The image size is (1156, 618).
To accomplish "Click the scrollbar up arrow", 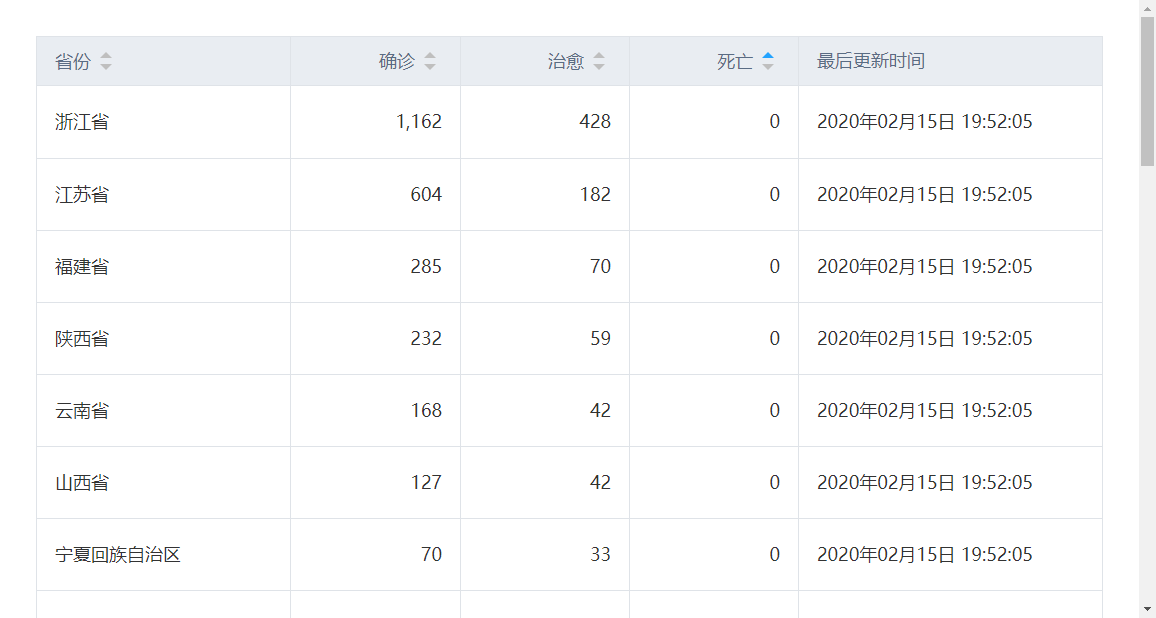I will coord(1148,9).
